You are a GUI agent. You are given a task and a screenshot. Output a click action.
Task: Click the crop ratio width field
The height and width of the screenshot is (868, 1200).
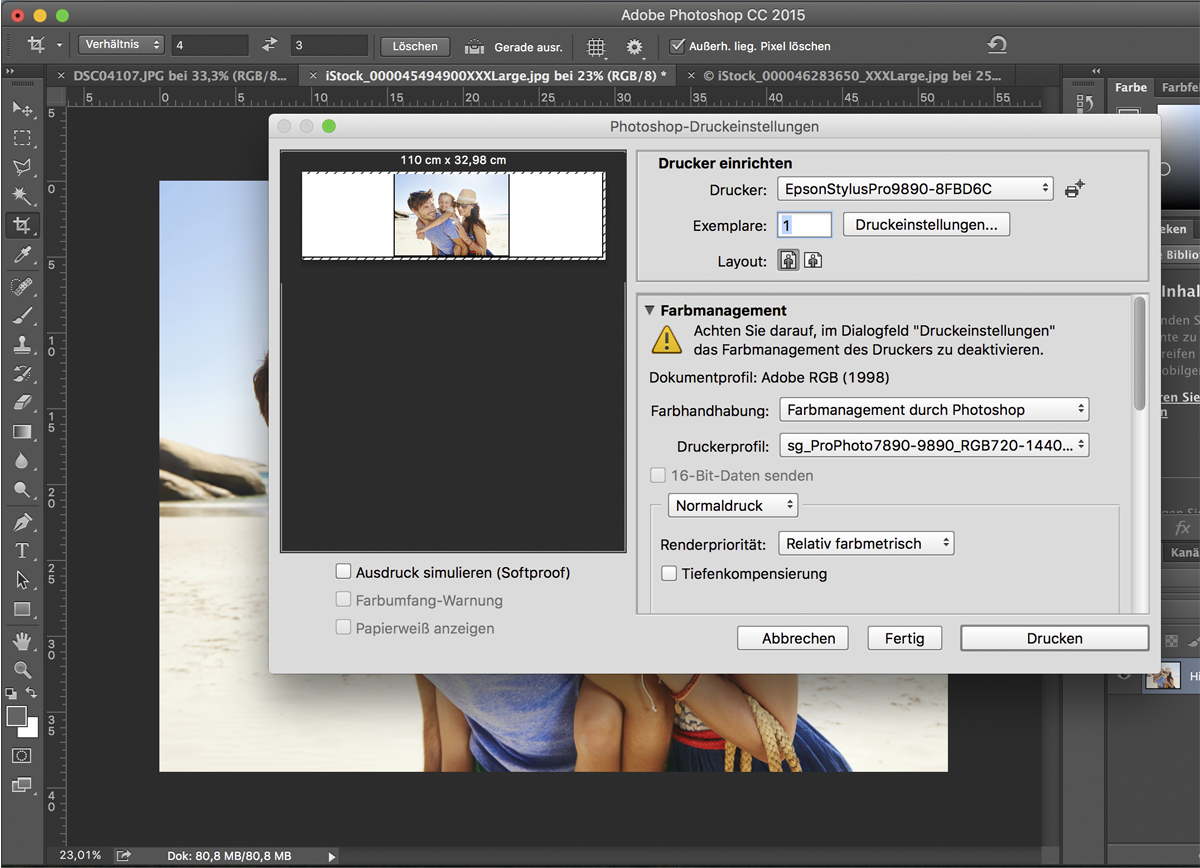pyautogui.click(x=210, y=45)
